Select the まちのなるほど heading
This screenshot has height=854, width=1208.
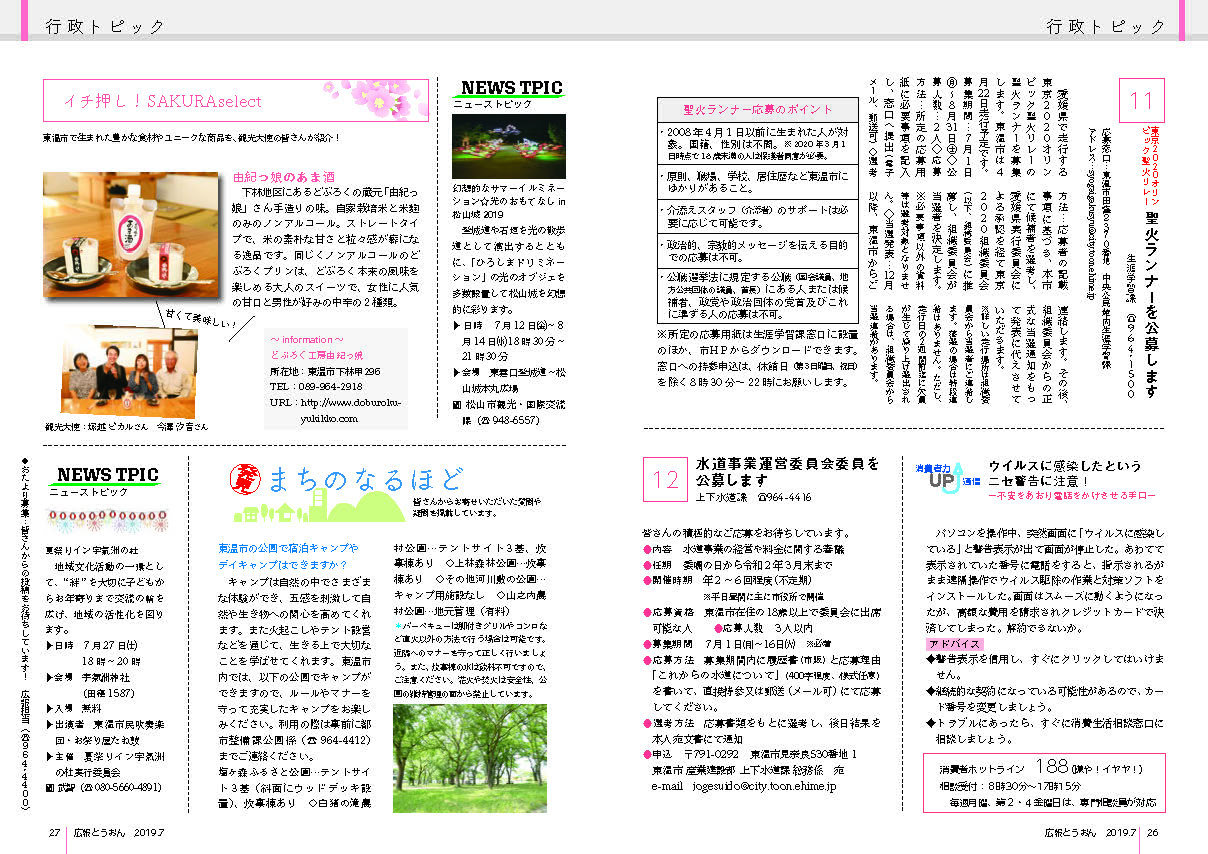point(364,480)
